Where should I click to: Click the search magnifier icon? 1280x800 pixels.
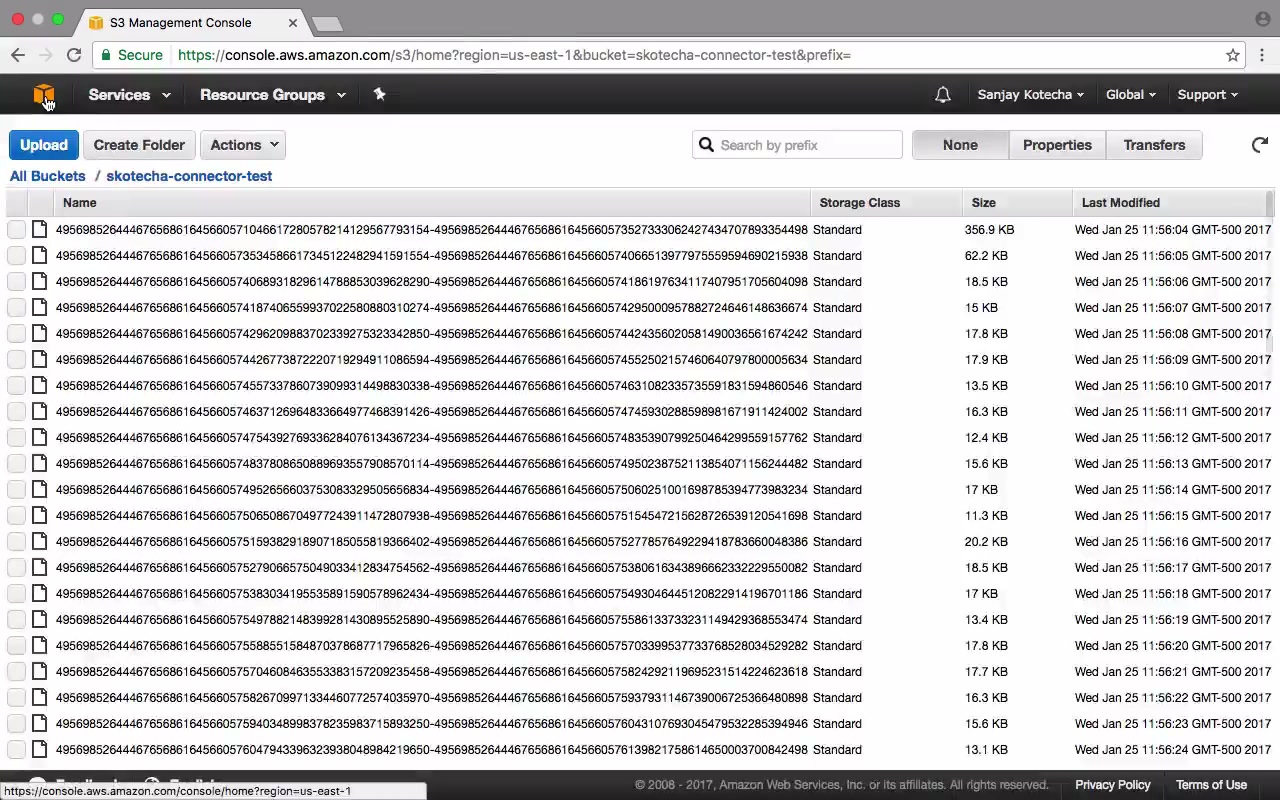coord(706,145)
